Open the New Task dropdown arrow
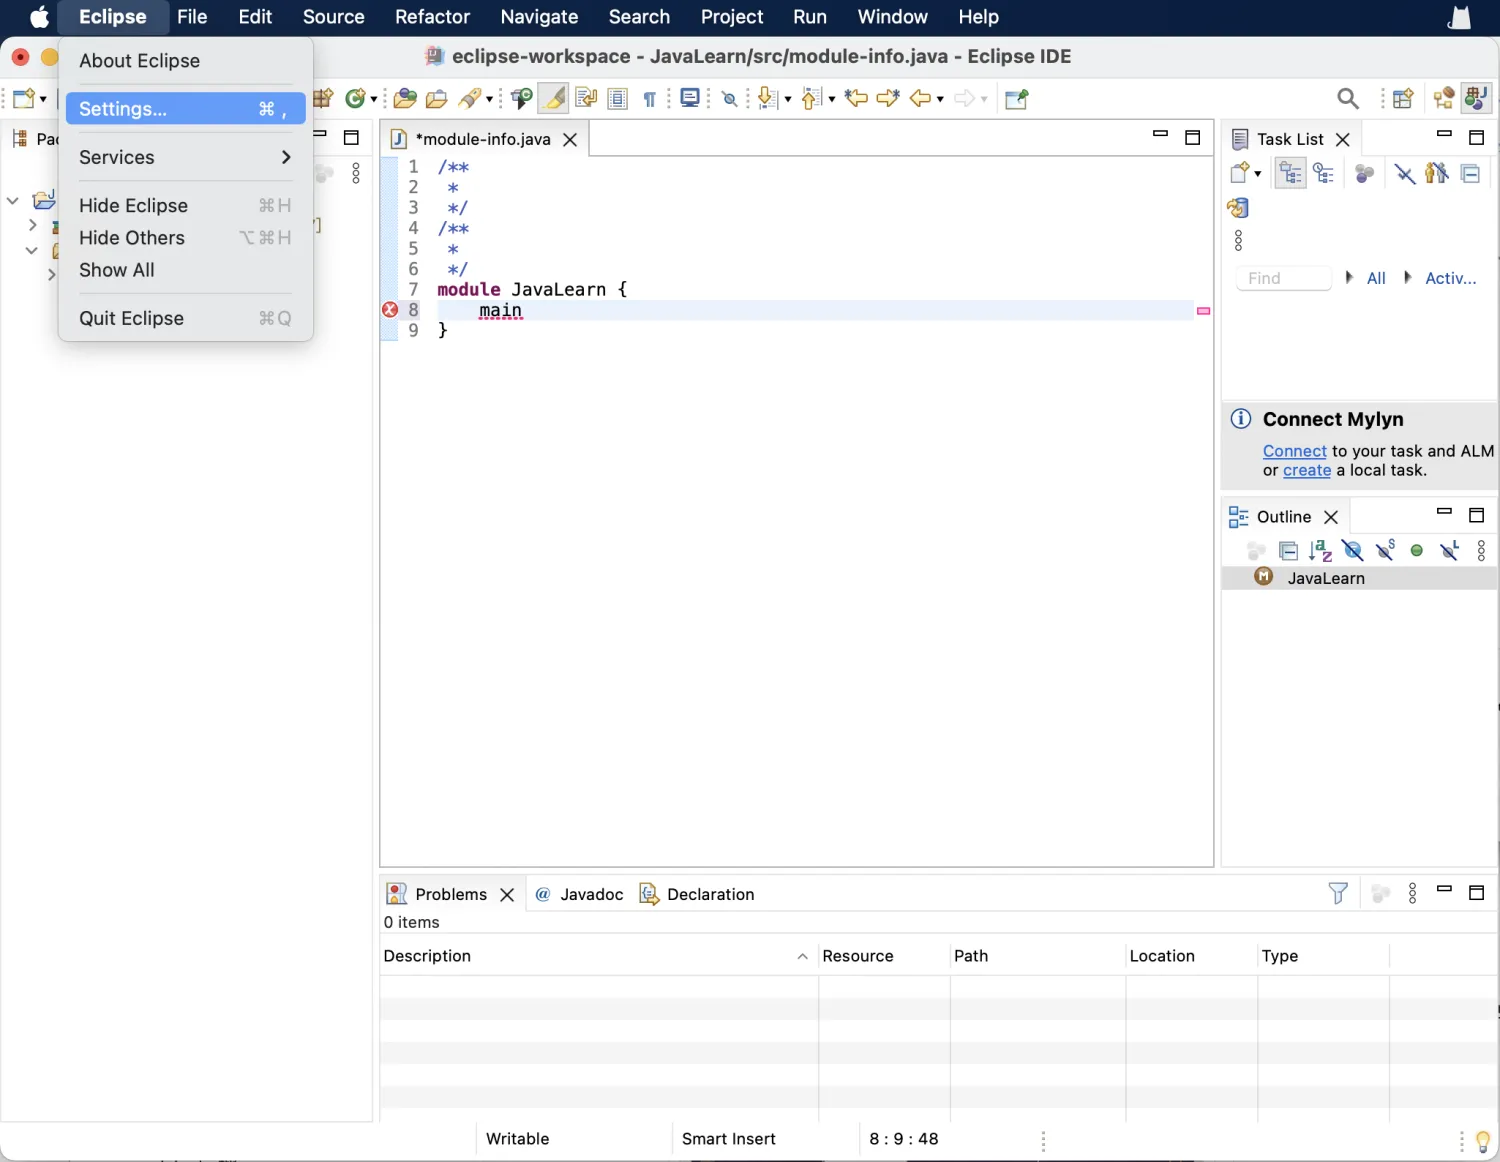The image size is (1500, 1162). [x=1257, y=174]
